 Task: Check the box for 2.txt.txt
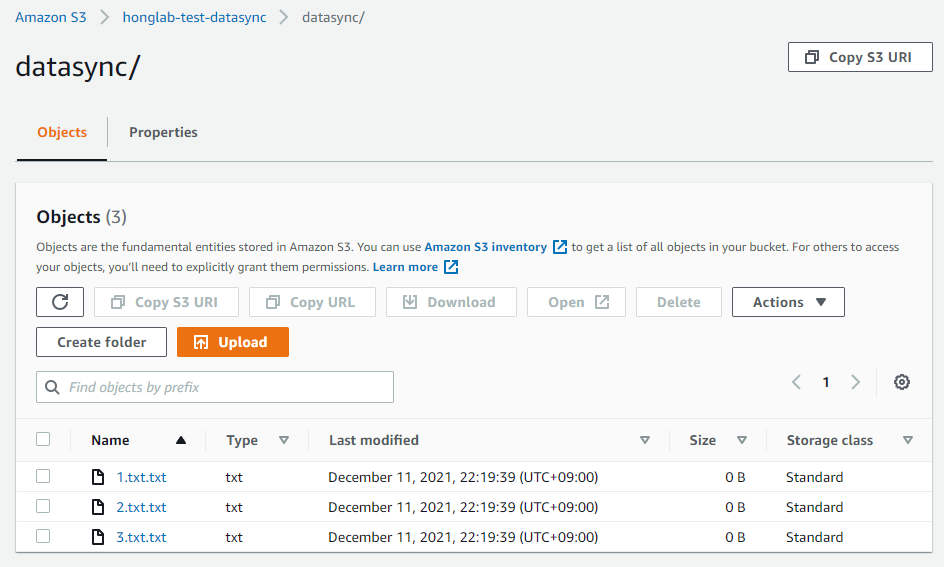coord(43,507)
